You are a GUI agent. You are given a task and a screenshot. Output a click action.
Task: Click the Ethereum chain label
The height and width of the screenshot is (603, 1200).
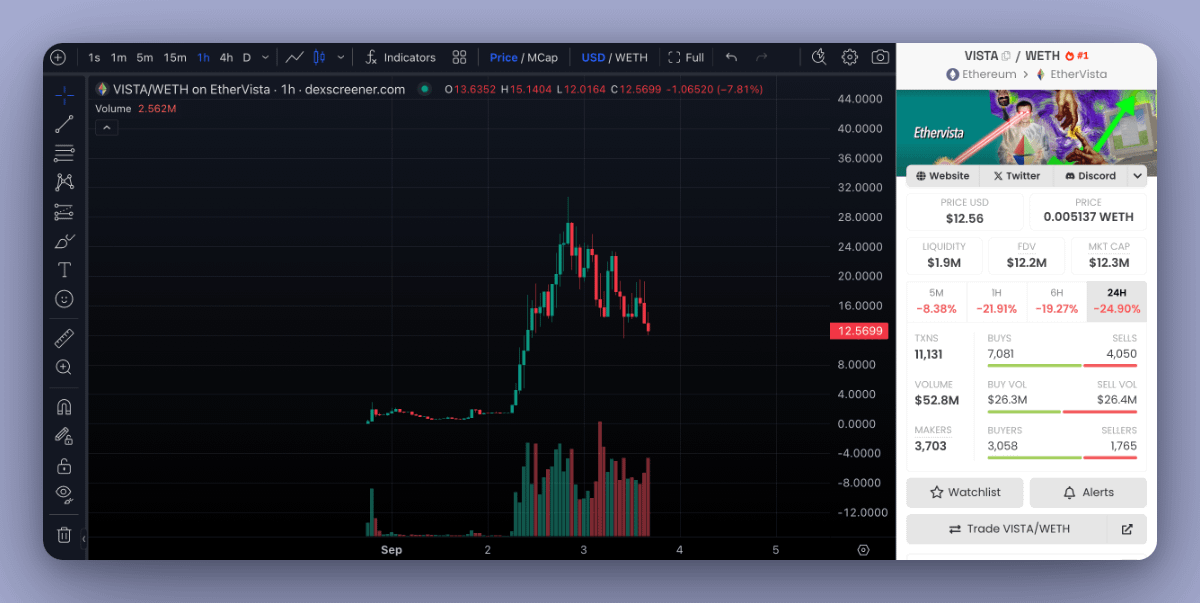(x=981, y=74)
